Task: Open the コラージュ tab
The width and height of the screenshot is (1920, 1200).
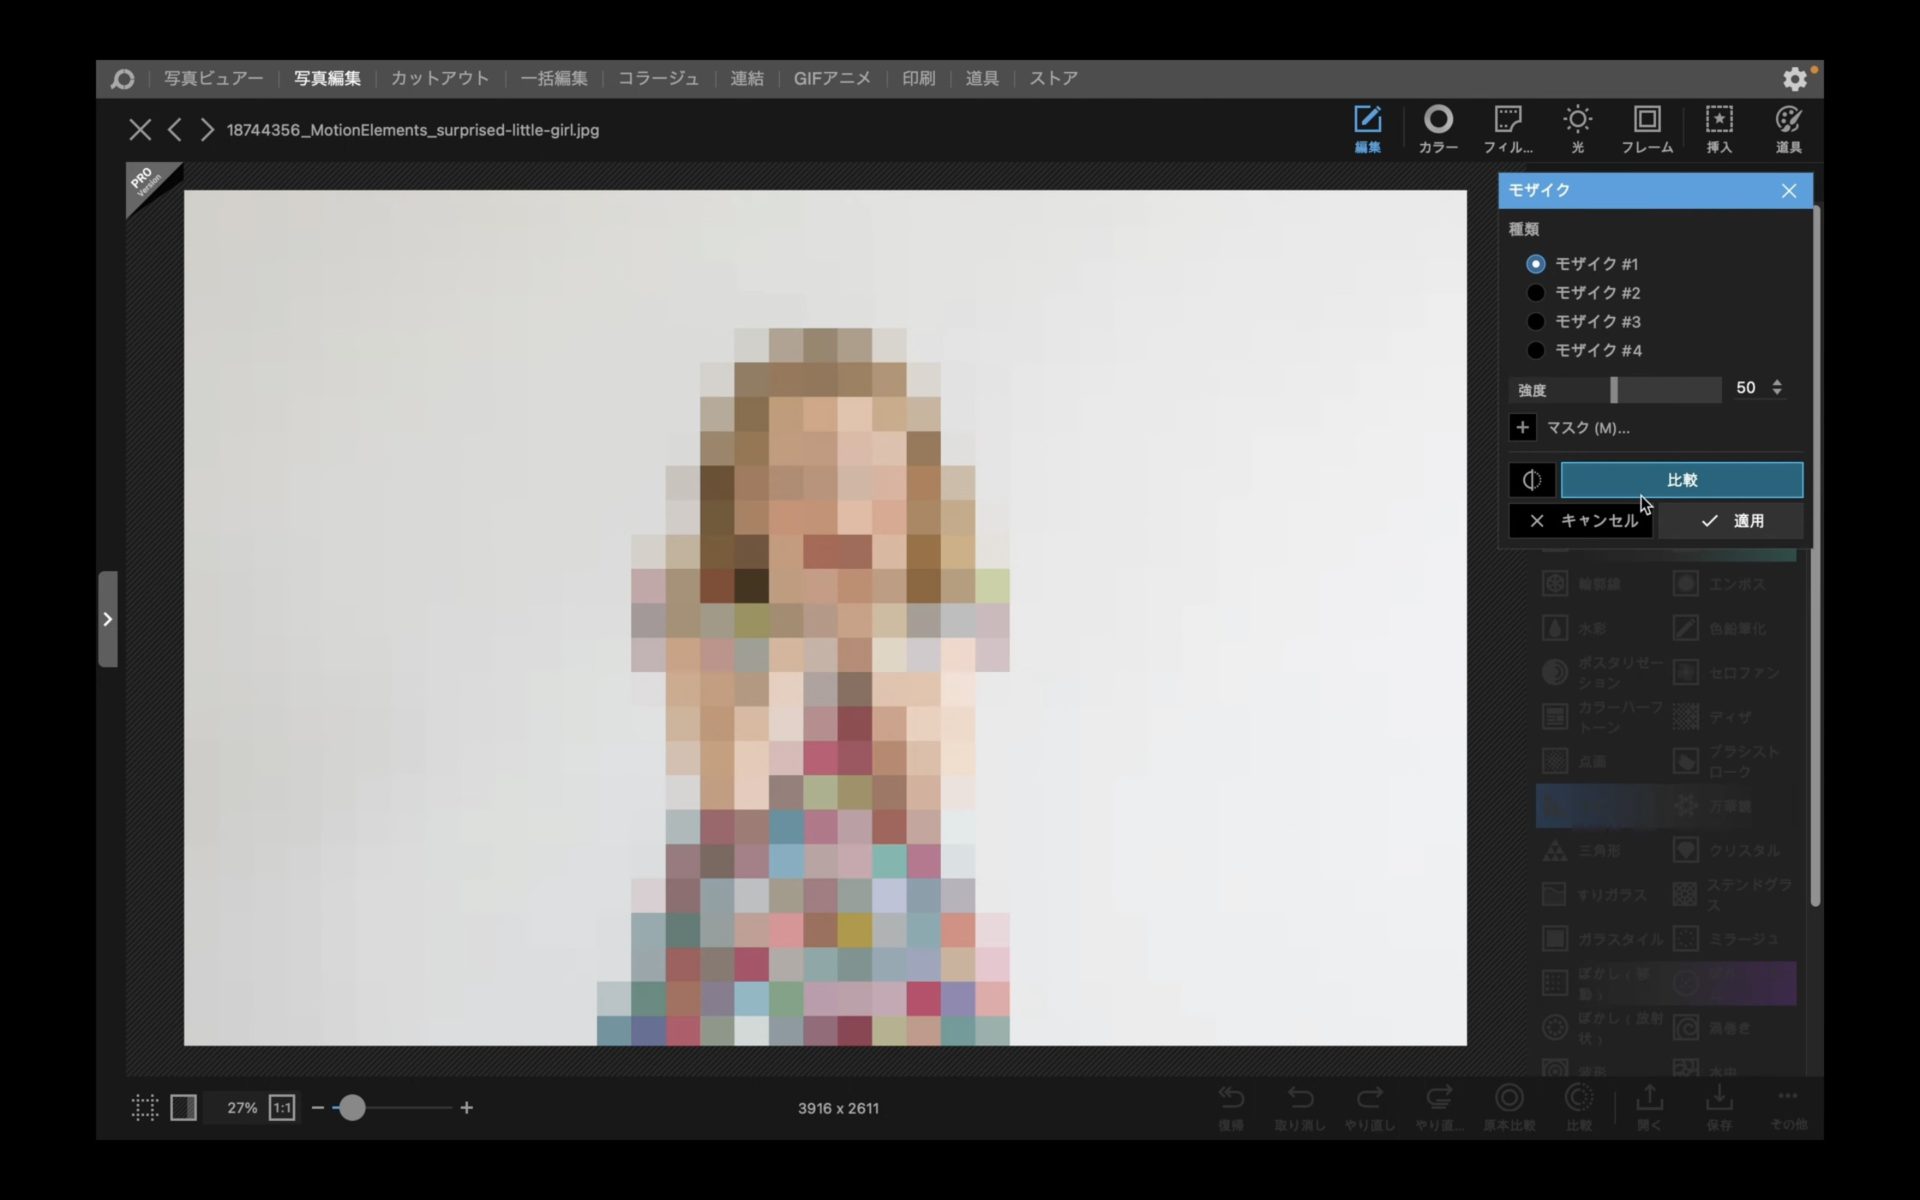Action: (x=658, y=79)
